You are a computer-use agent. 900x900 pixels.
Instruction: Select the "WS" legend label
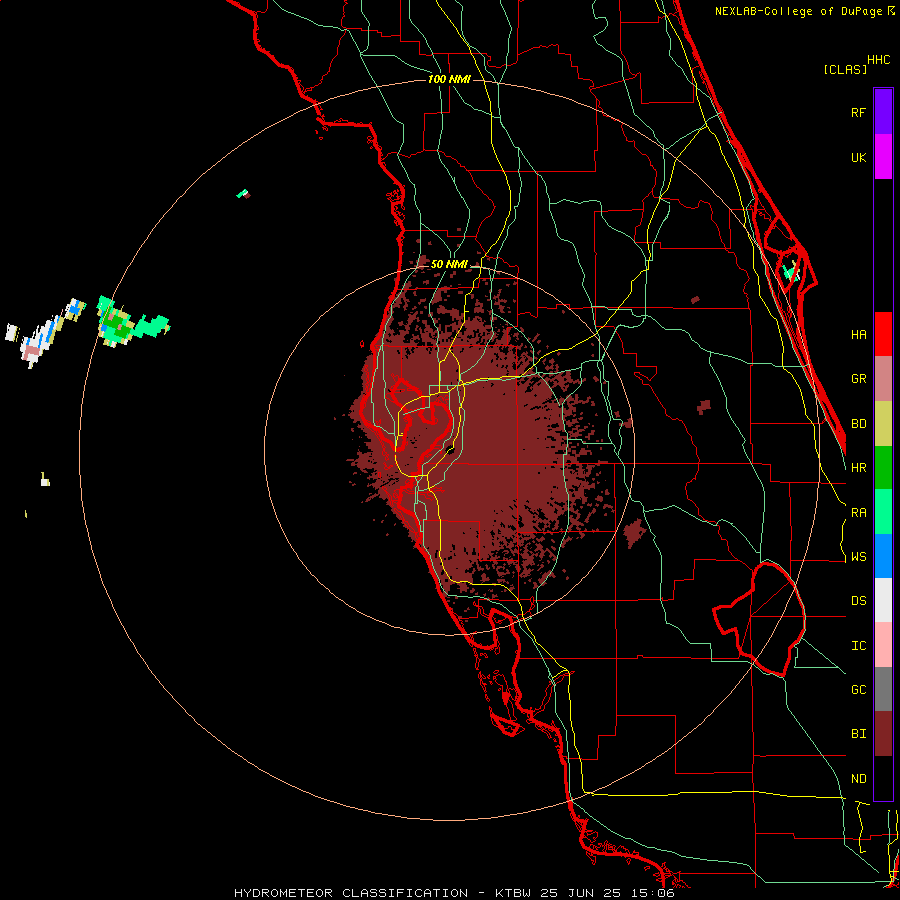858,557
